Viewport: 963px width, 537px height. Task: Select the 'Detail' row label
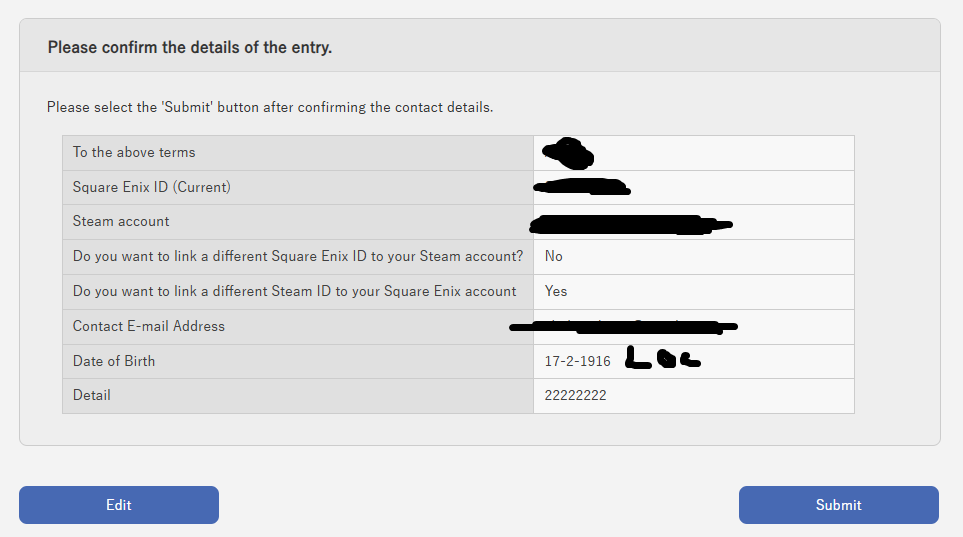92,395
